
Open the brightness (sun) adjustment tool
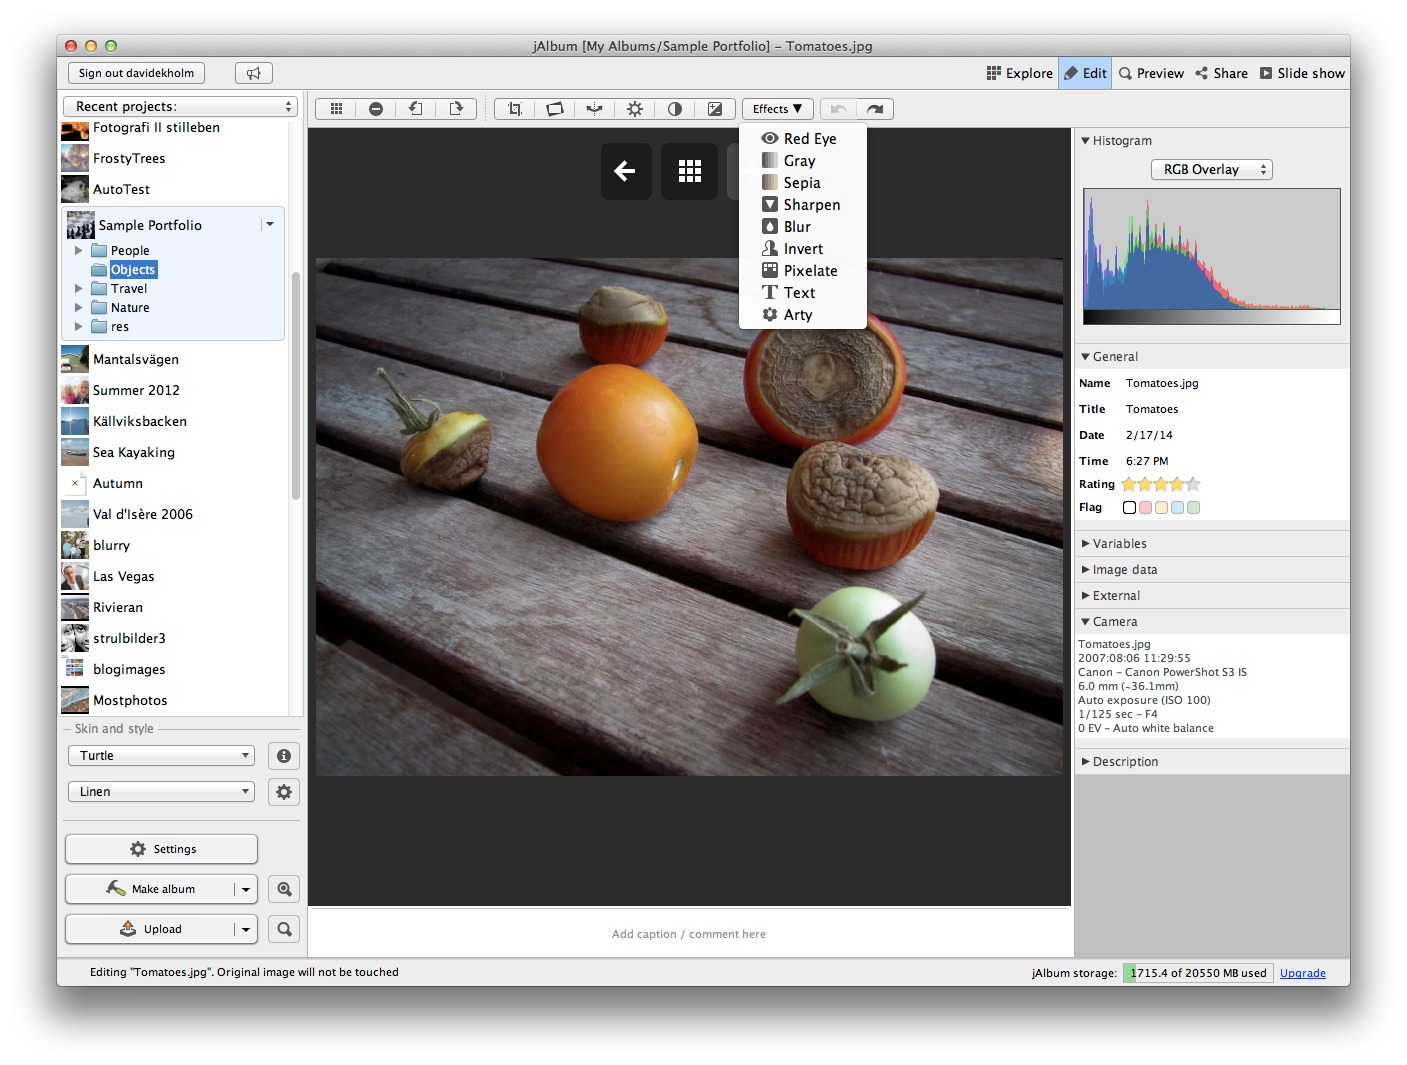click(635, 109)
